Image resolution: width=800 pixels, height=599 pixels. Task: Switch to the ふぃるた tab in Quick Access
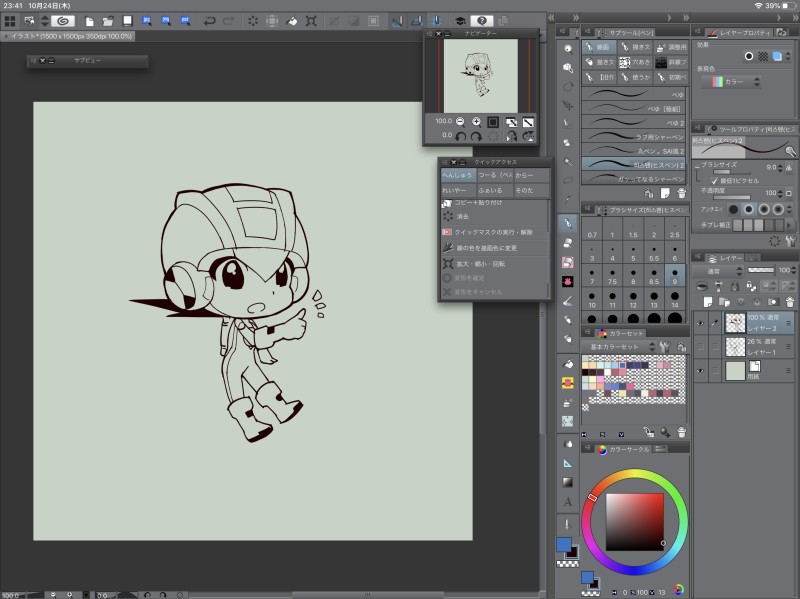(x=492, y=189)
